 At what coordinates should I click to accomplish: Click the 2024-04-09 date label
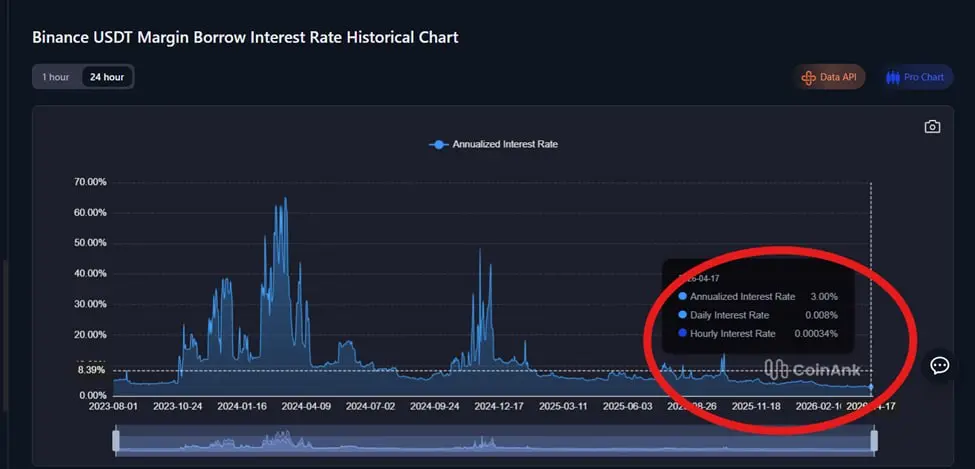307,406
